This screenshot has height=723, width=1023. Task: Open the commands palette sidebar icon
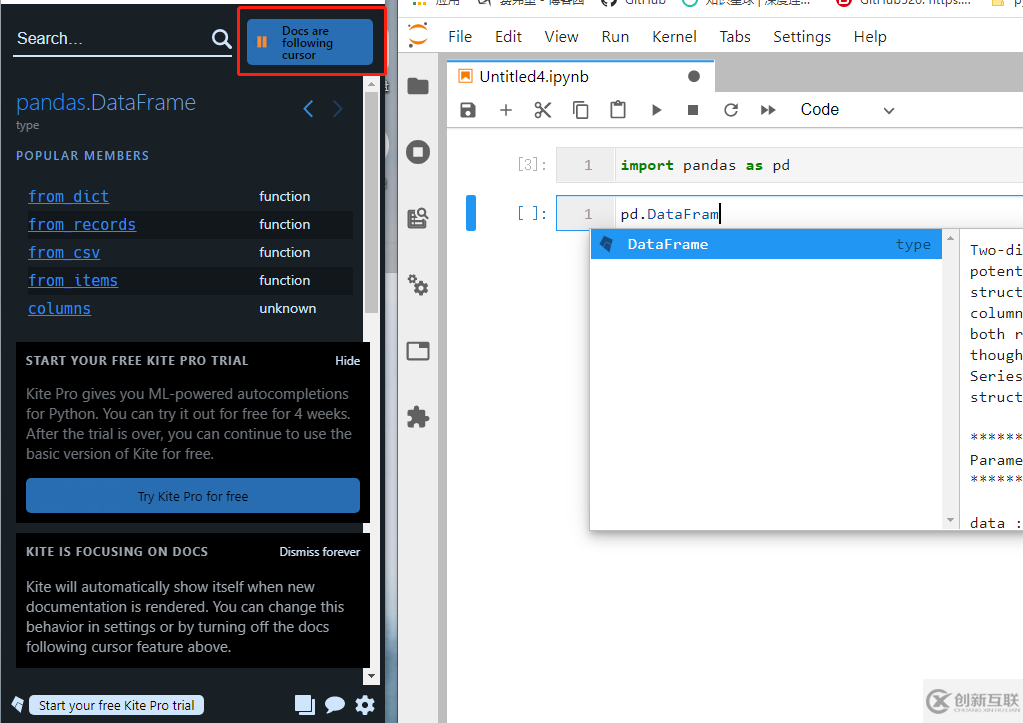click(x=418, y=218)
